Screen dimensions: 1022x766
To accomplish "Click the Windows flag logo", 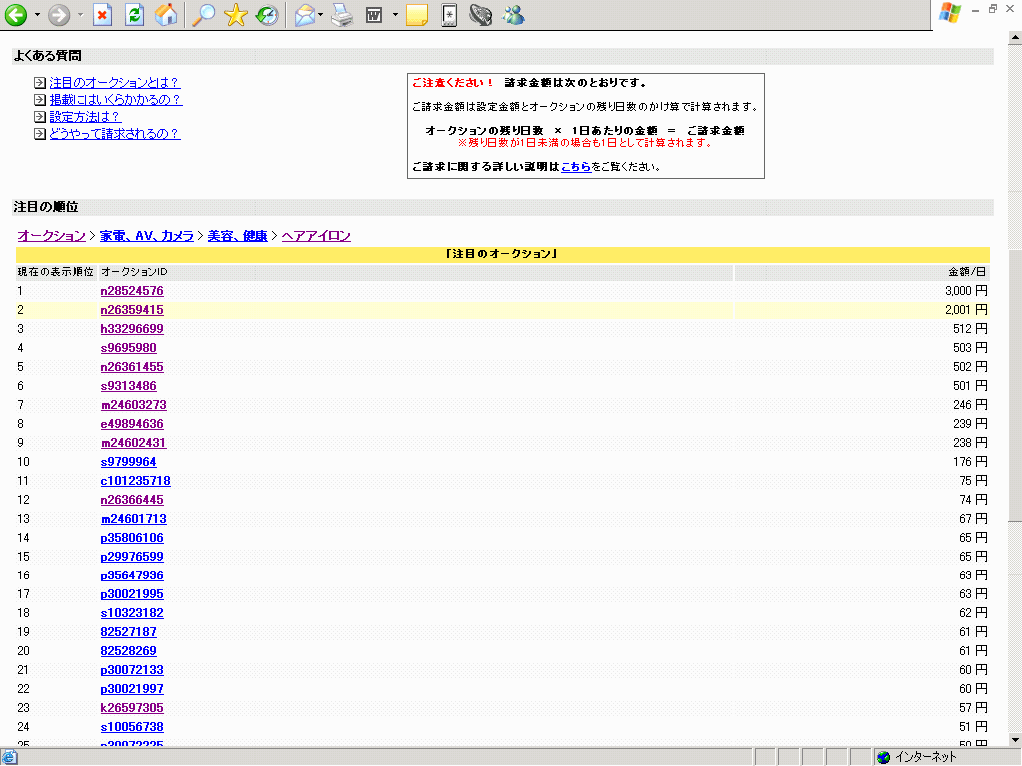I will 950,12.
